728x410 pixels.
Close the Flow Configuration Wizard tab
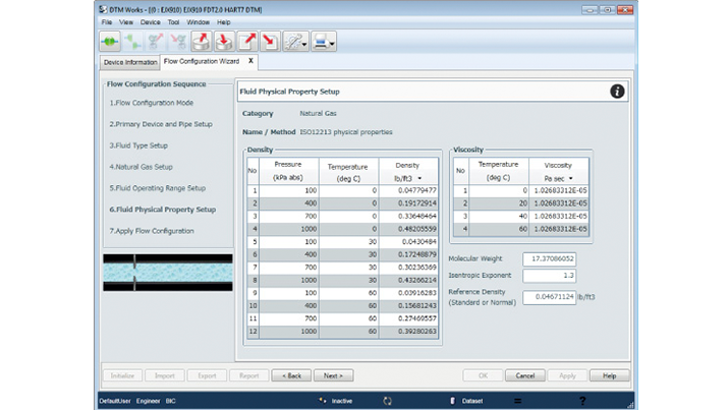click(251, 61)
